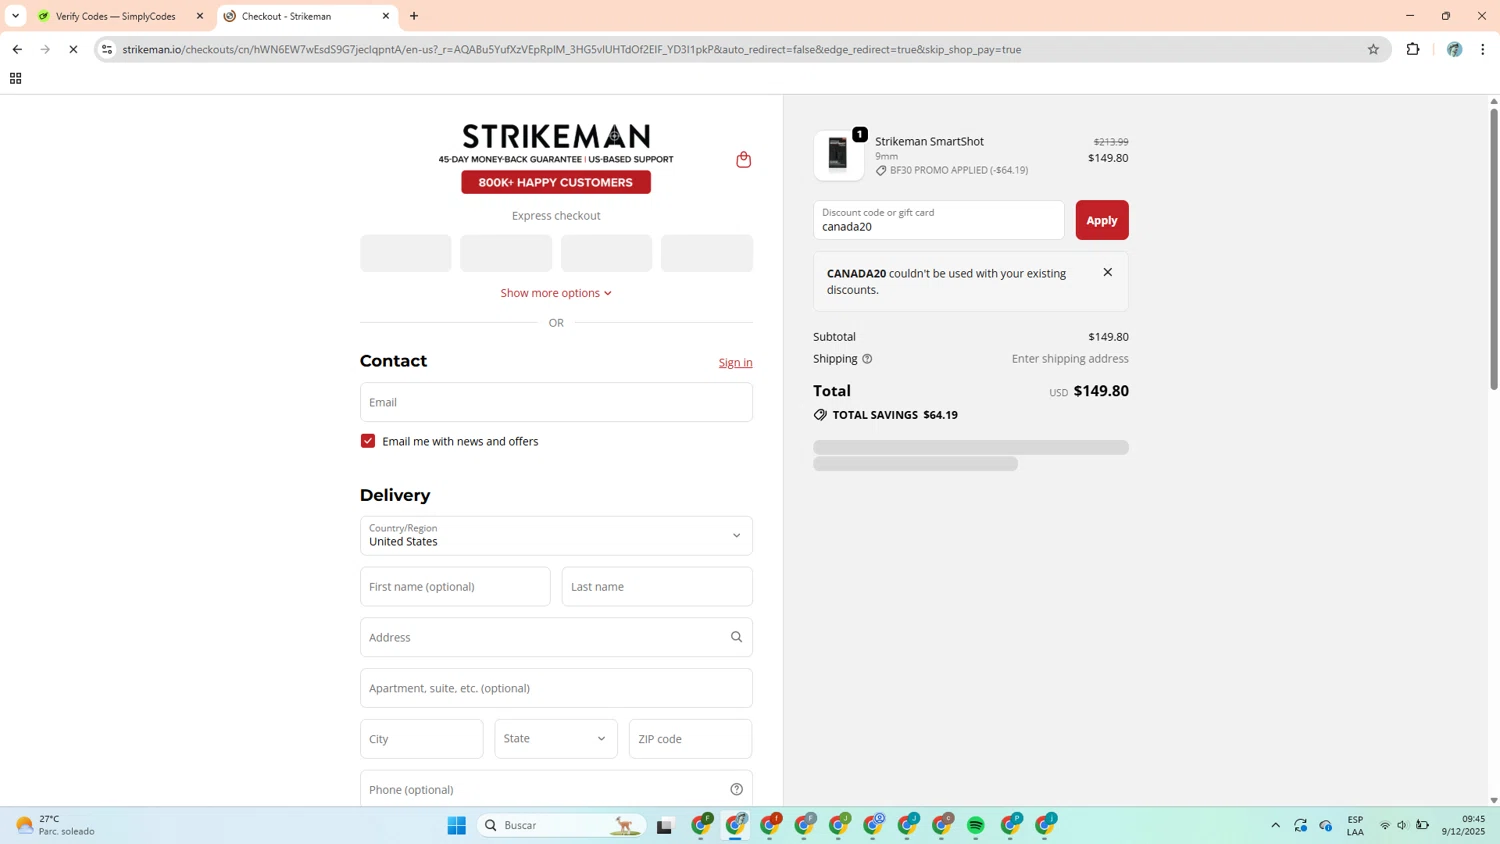Screen dimensions: 1500x844
Task: Click the City field
Action: 421,739
